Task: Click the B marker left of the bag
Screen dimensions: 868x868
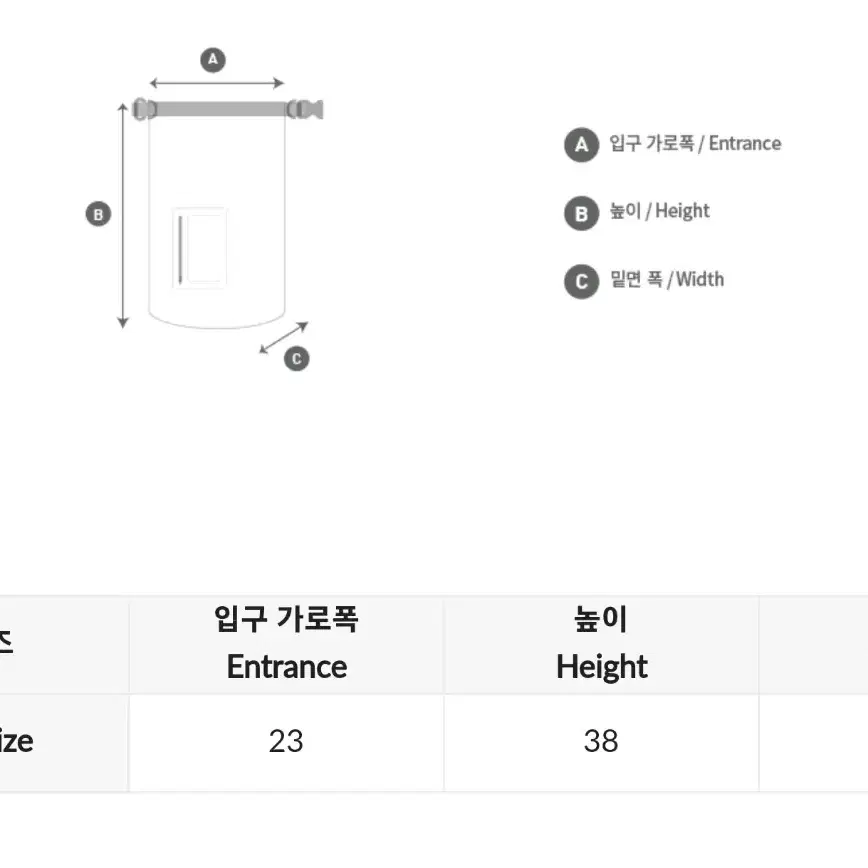Action: pos(99,214)
